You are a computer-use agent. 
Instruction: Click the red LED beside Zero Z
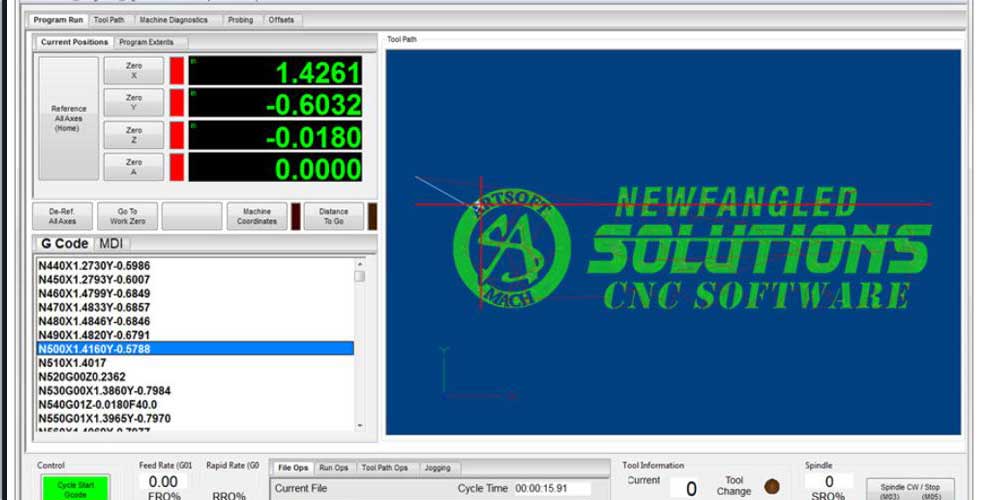(177, 135)
